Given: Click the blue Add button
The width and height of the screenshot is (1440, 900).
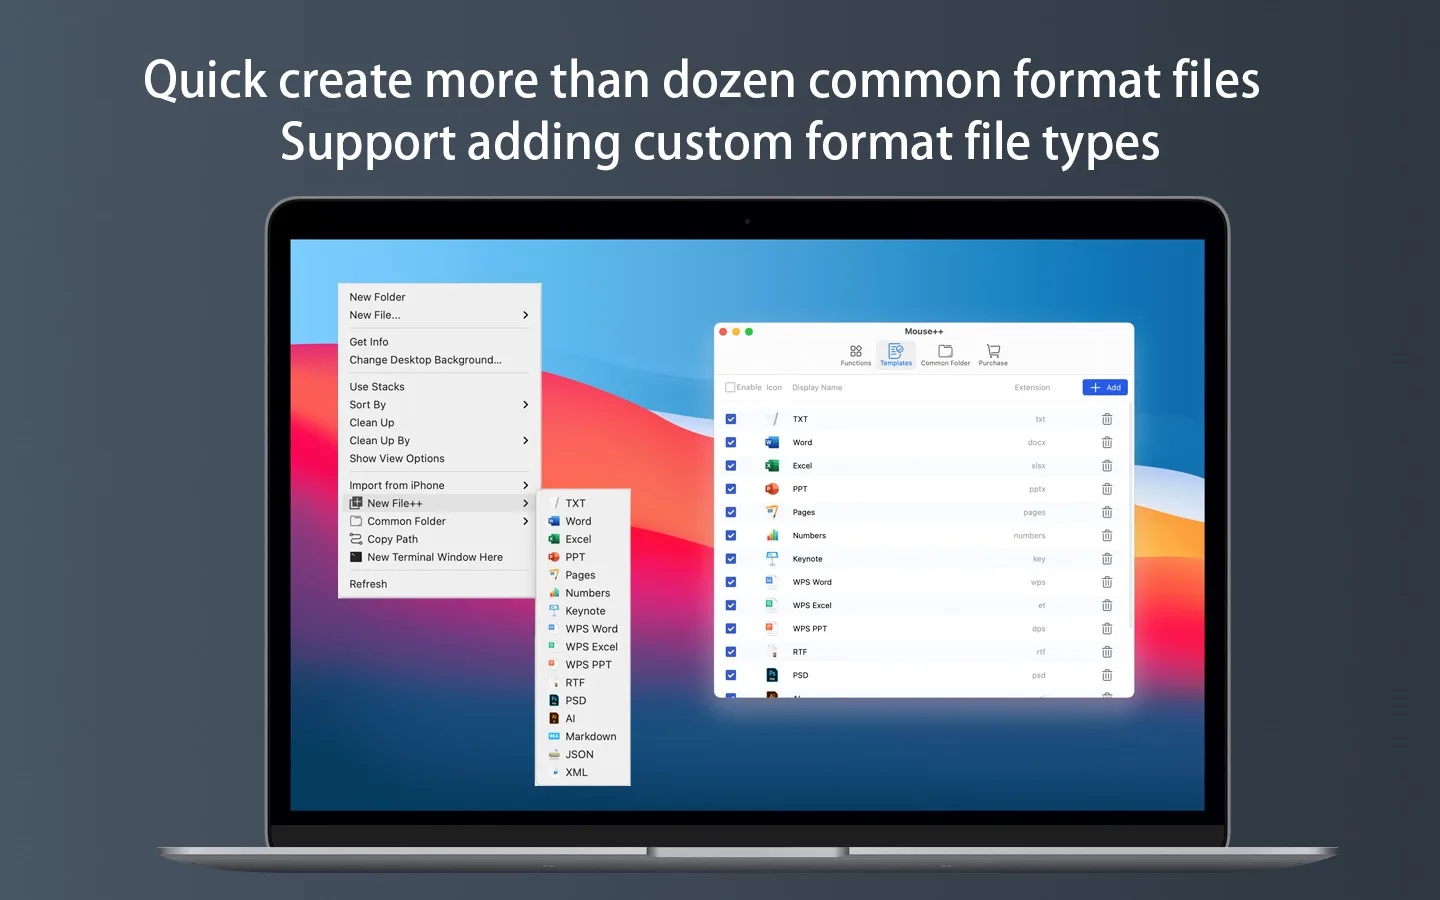Looking at the screenshot, I should click(x=1105, y=387).
